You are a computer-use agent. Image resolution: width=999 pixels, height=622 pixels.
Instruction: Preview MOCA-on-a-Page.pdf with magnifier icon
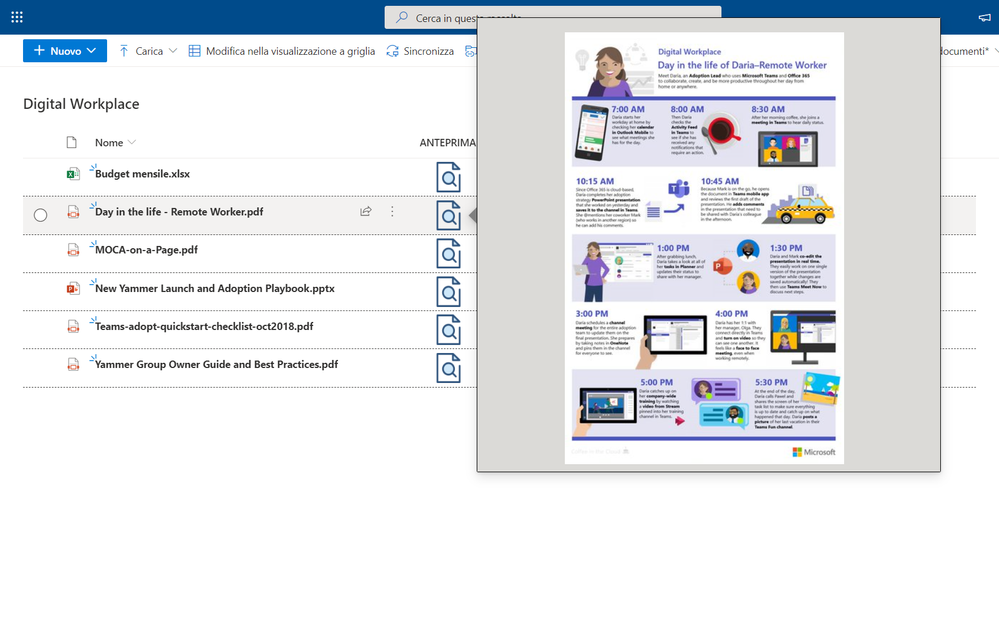click(449, 254)
